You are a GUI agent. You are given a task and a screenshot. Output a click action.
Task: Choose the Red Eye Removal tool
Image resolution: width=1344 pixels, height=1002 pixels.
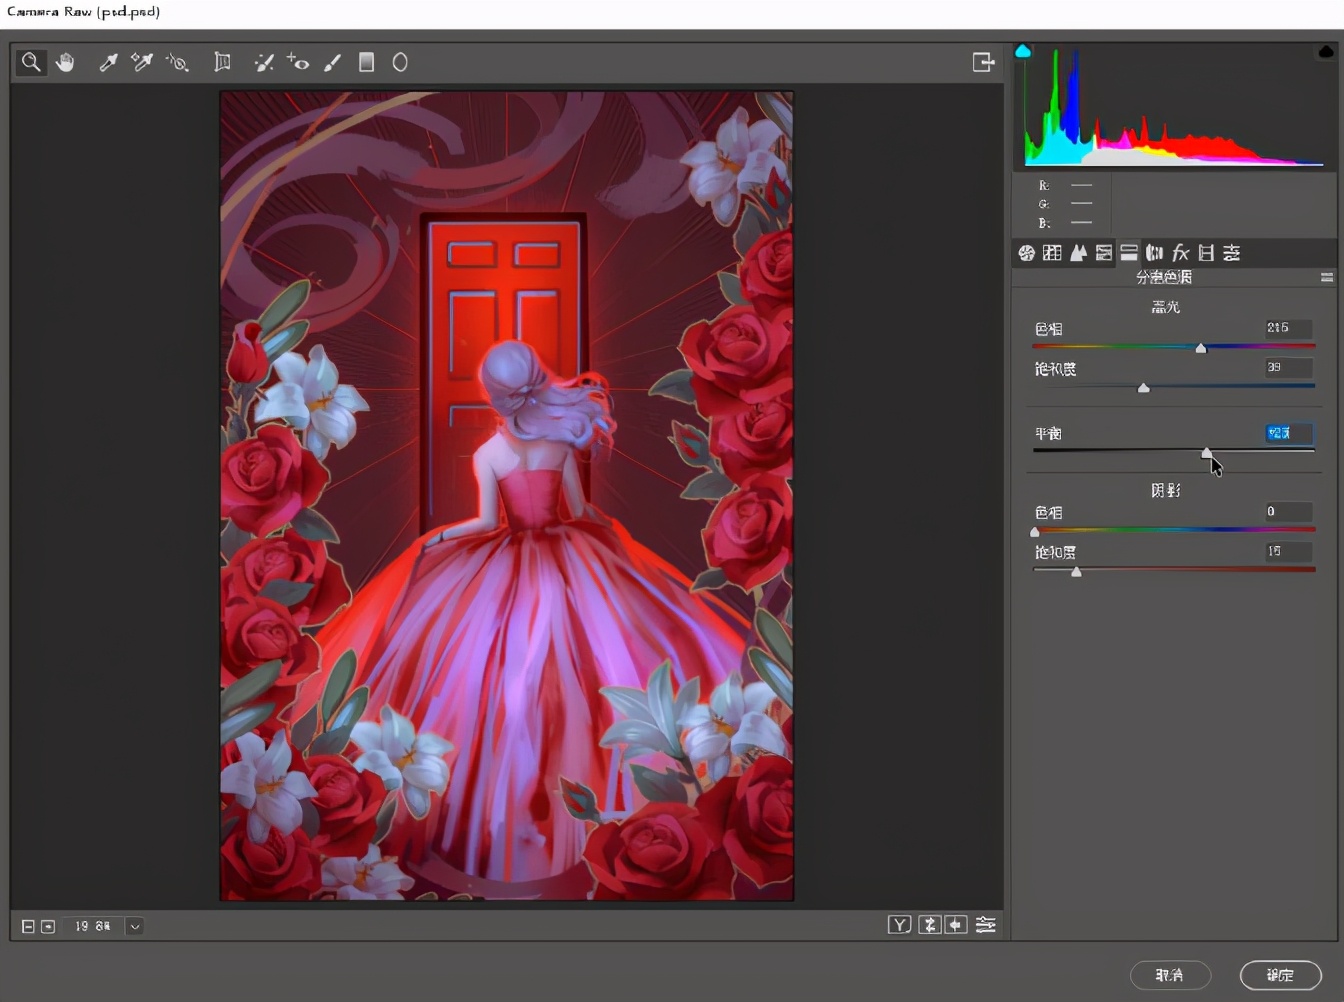click(x=298, y=63)
